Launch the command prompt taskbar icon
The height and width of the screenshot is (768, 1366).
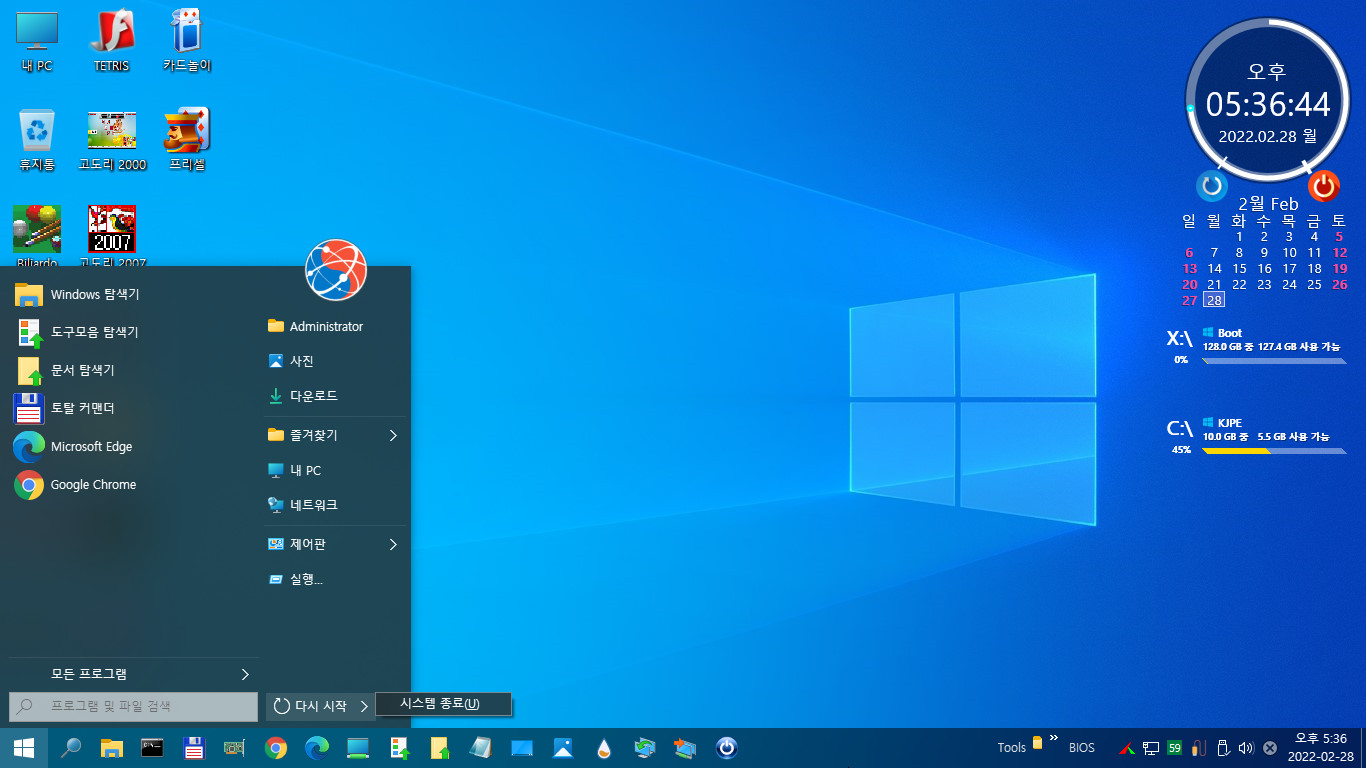(152, 747)
